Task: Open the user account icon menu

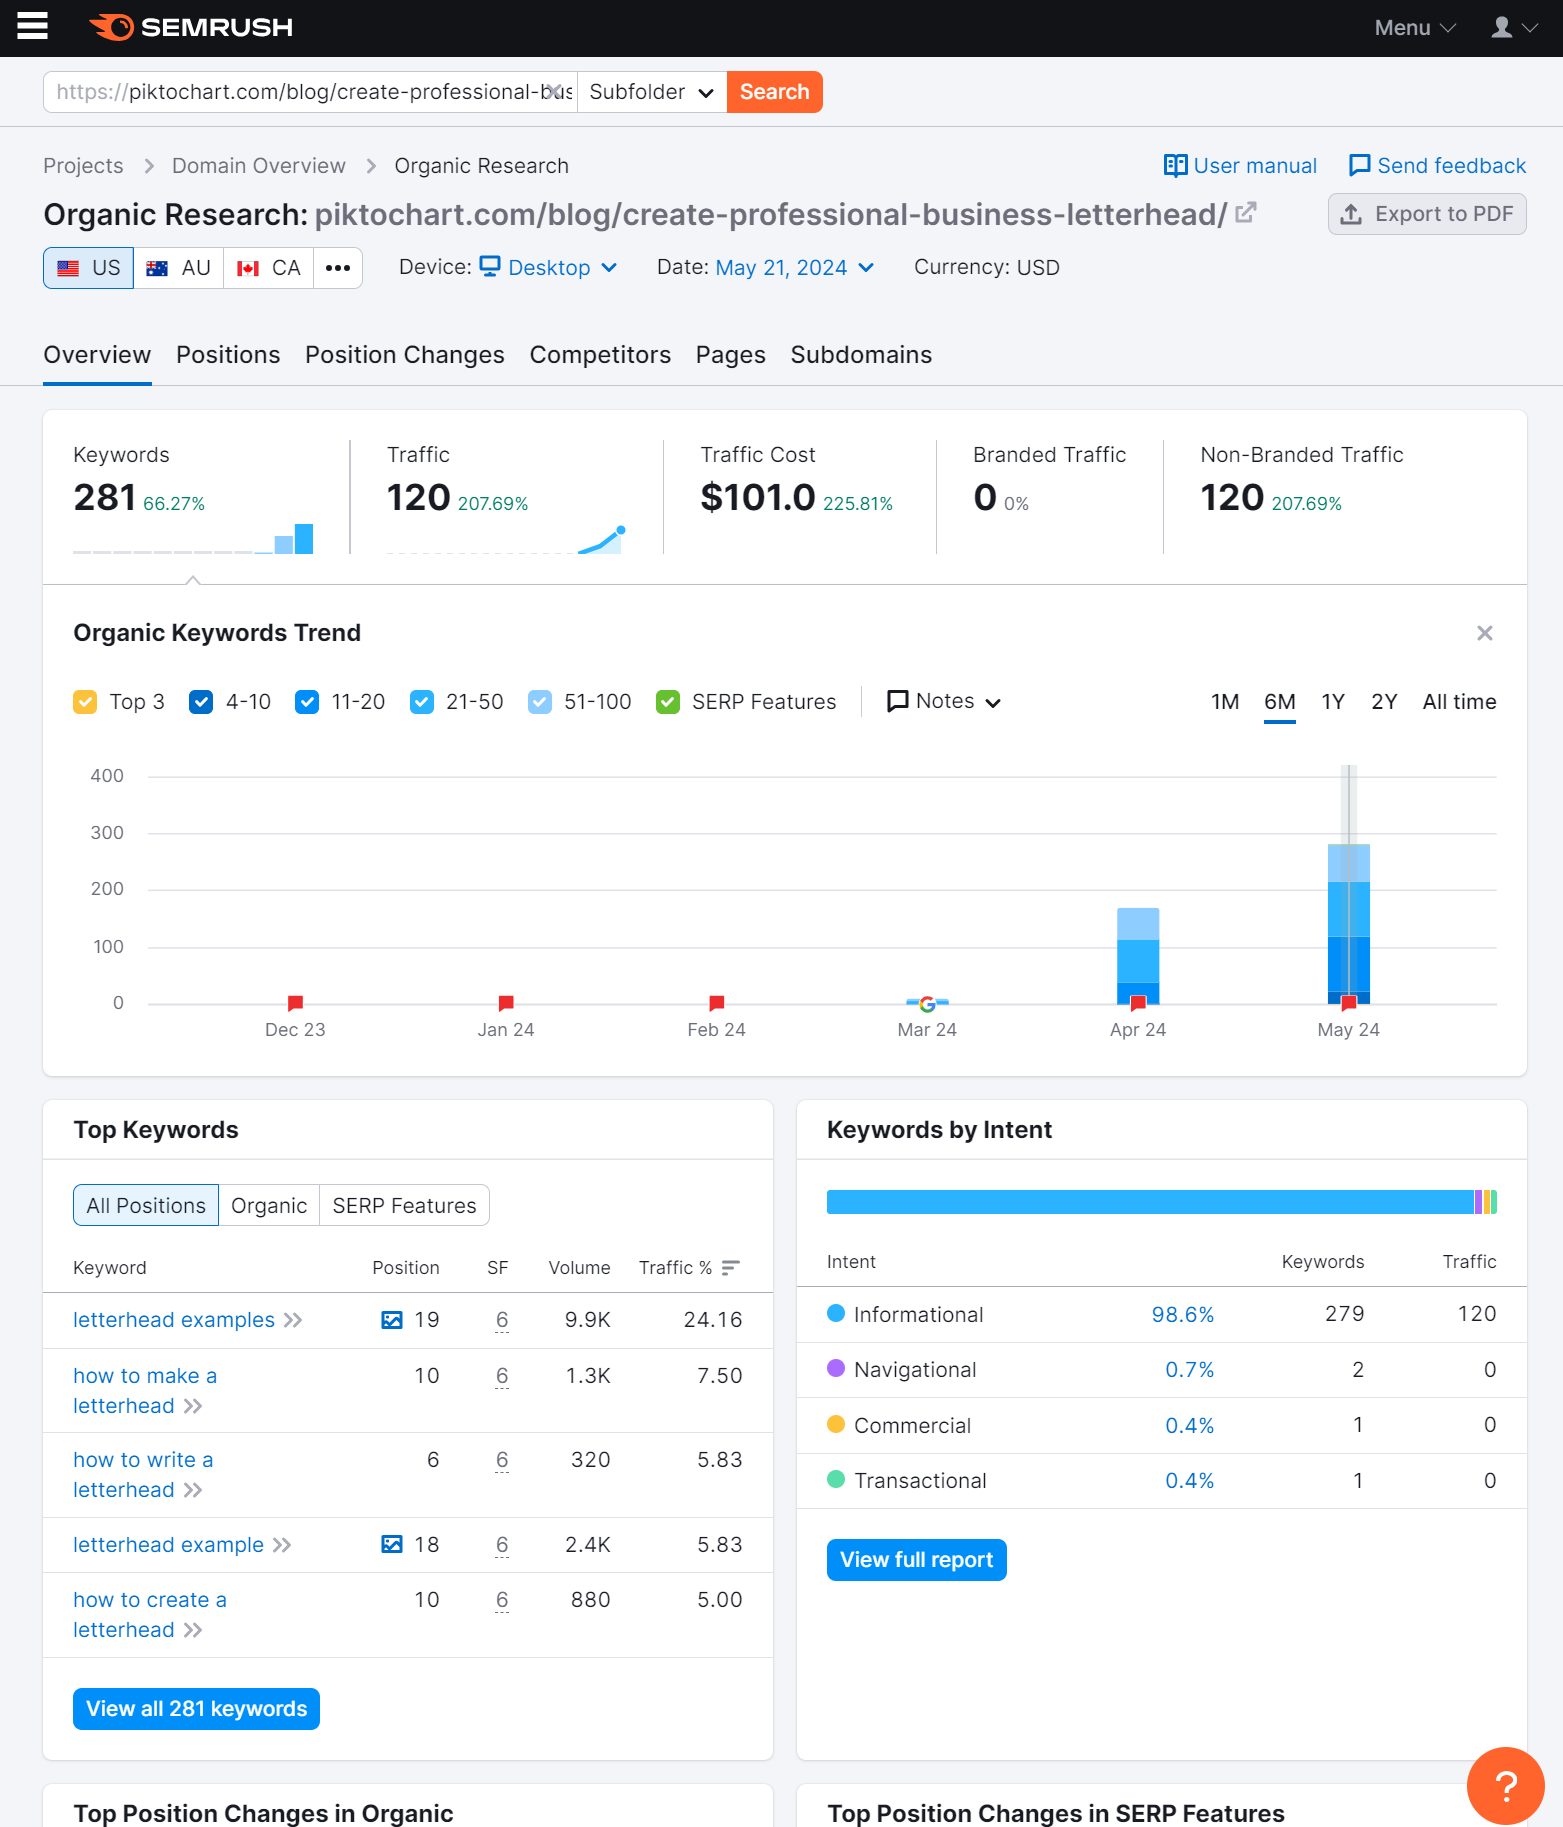Action: (1514, 28)
